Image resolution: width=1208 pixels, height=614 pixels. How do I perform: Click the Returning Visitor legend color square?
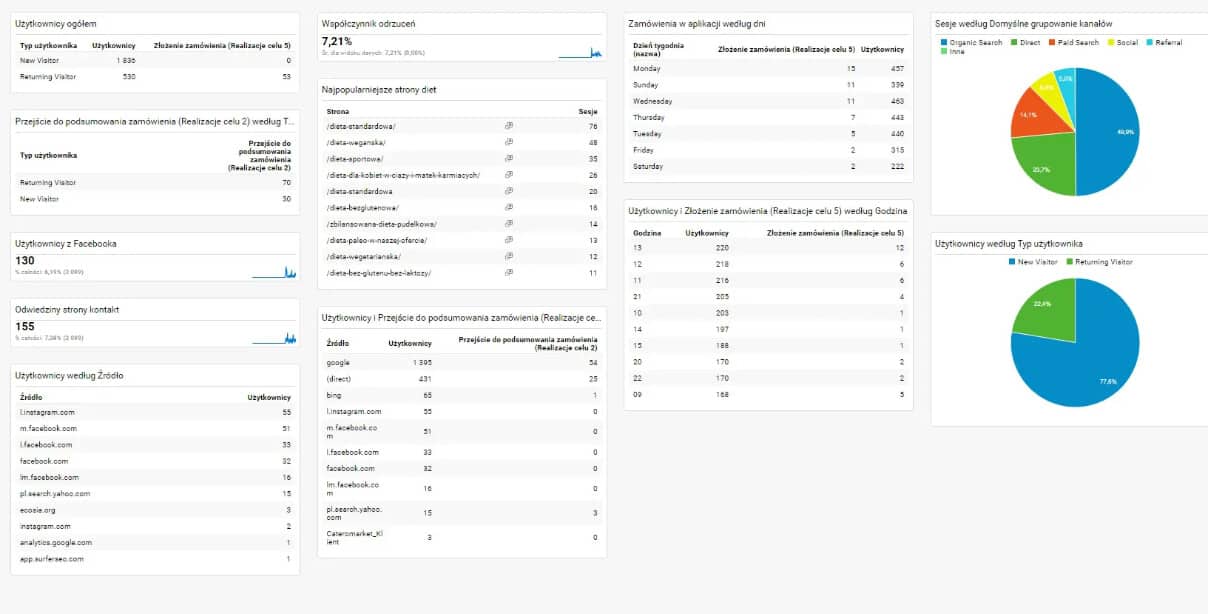point(1068,262)
